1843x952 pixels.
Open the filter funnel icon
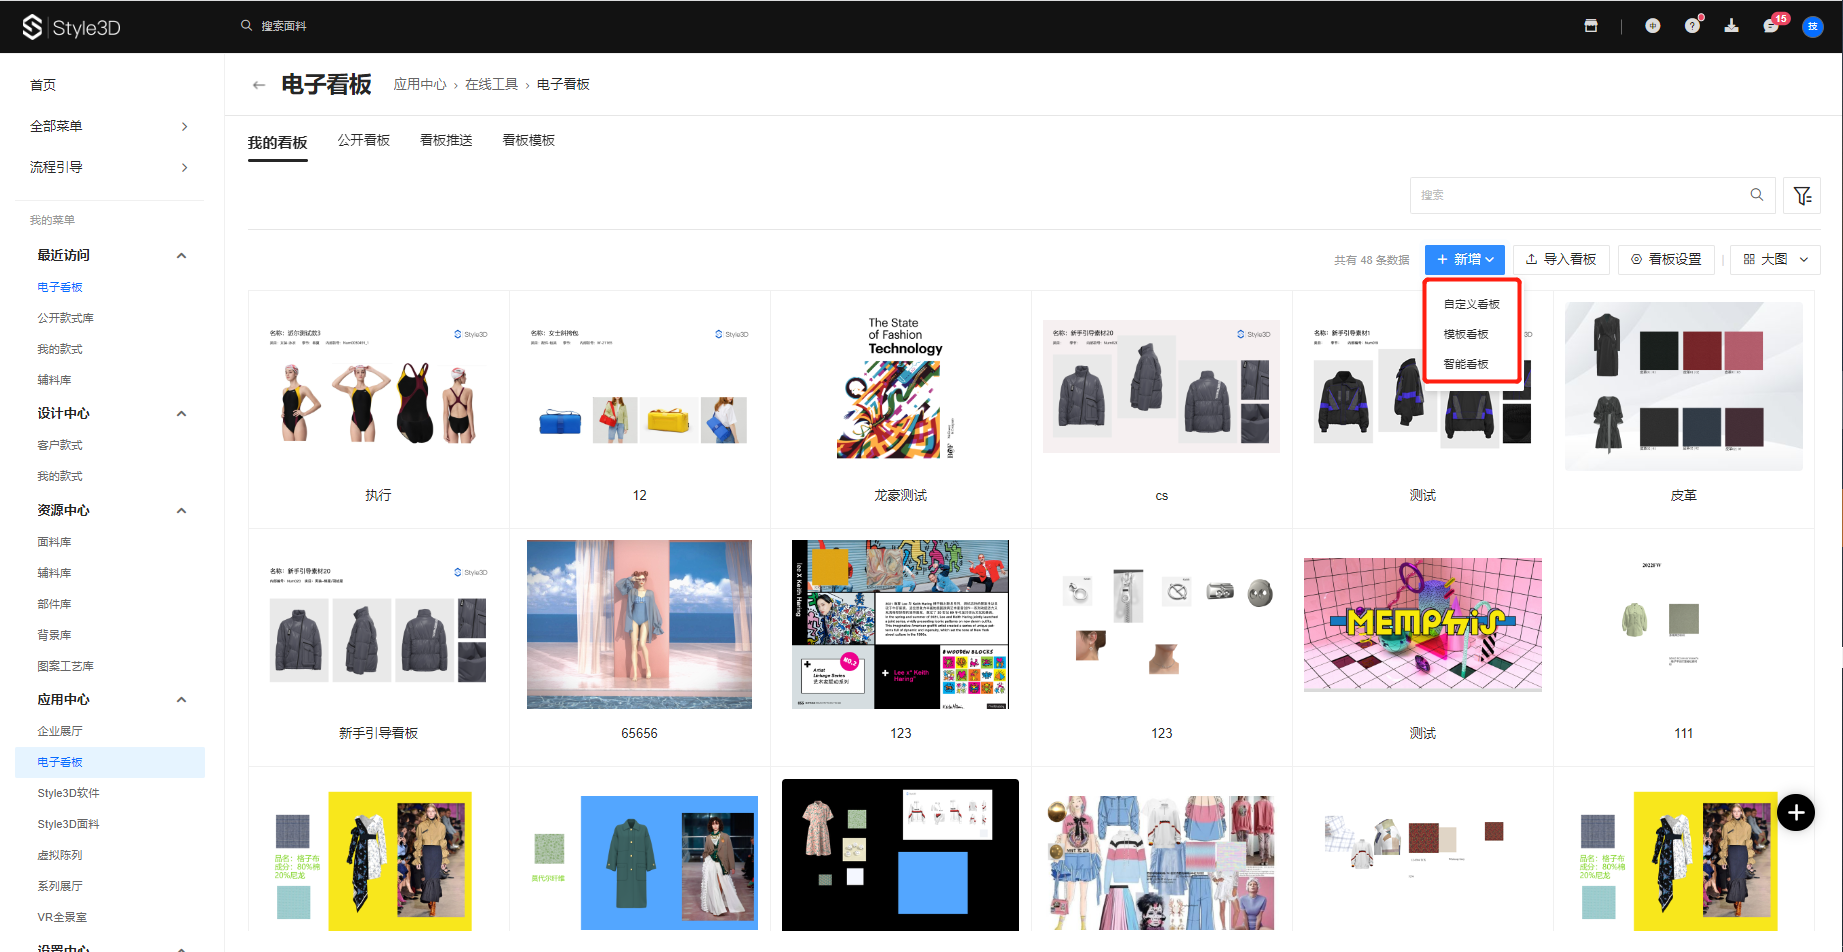pos(1802,196)
